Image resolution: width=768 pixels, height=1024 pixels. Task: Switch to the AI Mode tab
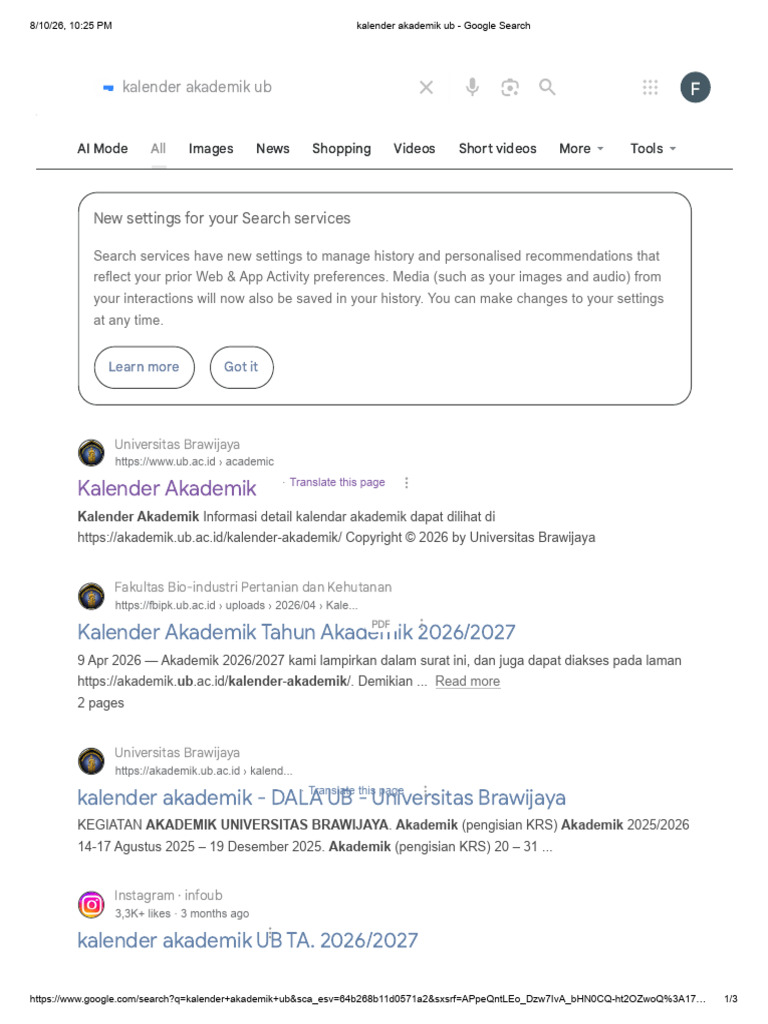[x=103, y=148]
